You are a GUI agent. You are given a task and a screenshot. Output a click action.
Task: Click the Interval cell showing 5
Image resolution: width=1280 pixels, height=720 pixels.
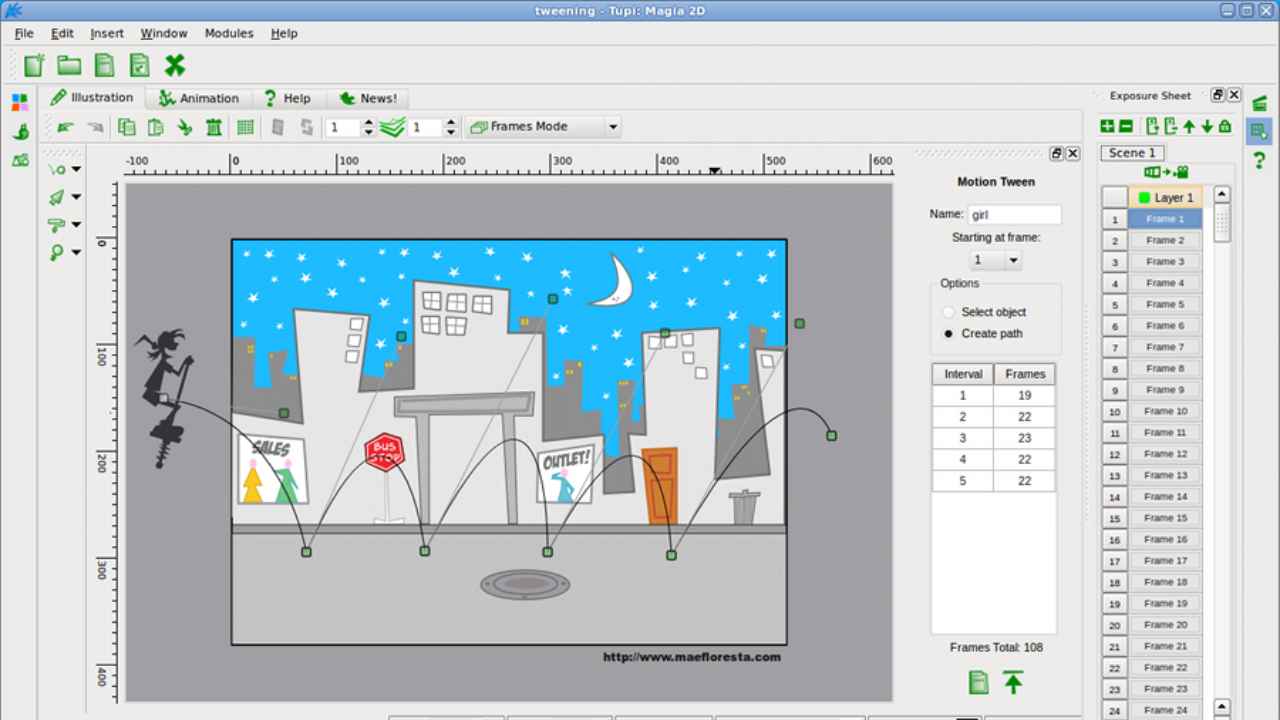coord(963,481)
